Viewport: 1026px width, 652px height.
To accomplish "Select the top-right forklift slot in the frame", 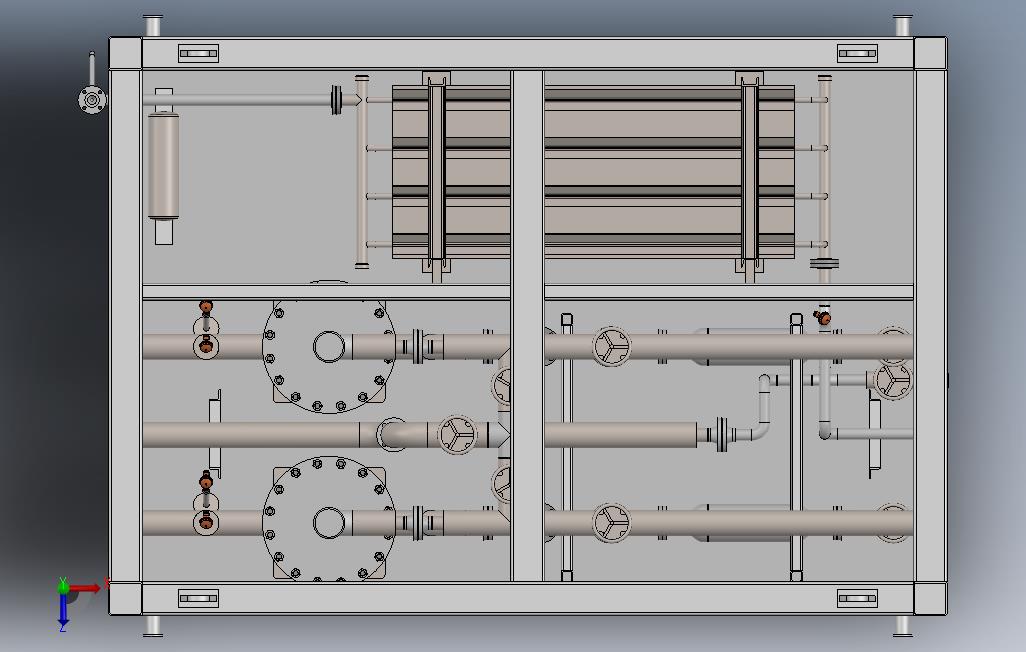I will point(857,53).
